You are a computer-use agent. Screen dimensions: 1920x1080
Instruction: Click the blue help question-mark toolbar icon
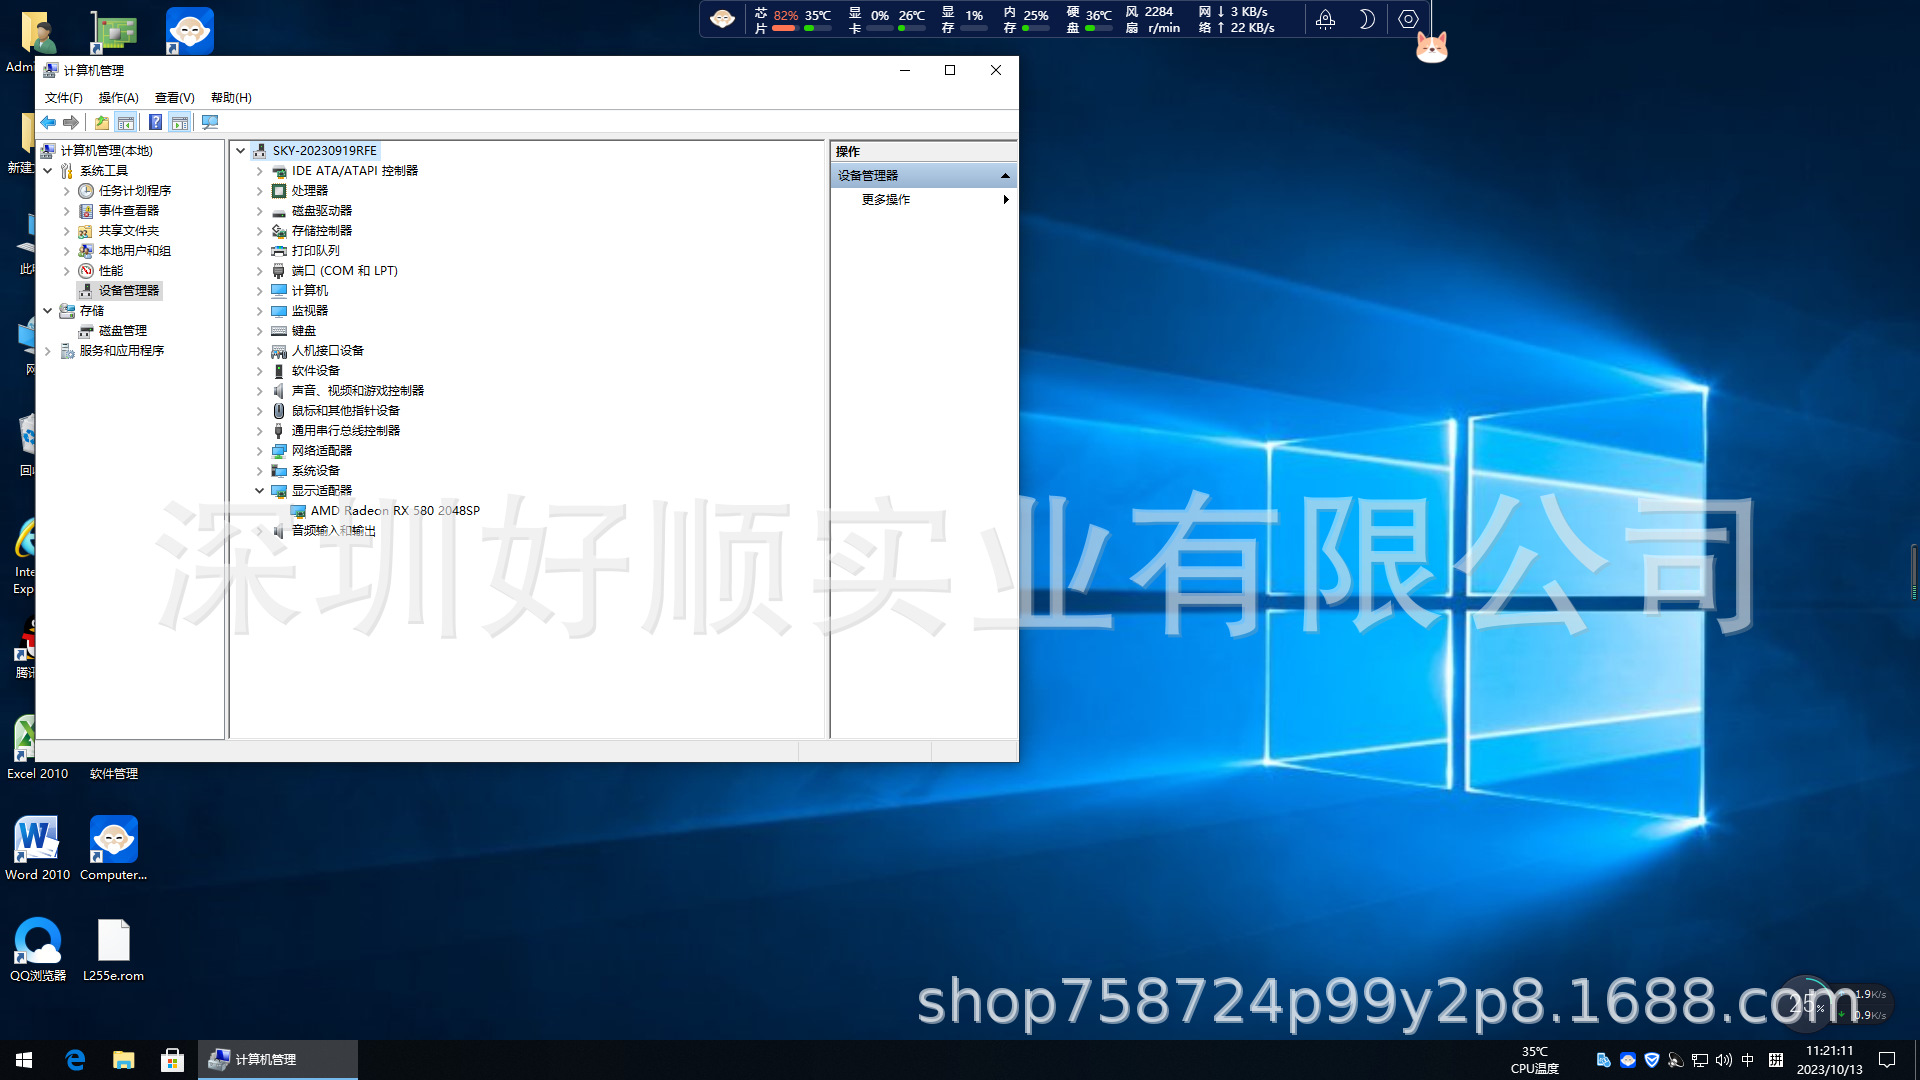[x=155, y=122]
